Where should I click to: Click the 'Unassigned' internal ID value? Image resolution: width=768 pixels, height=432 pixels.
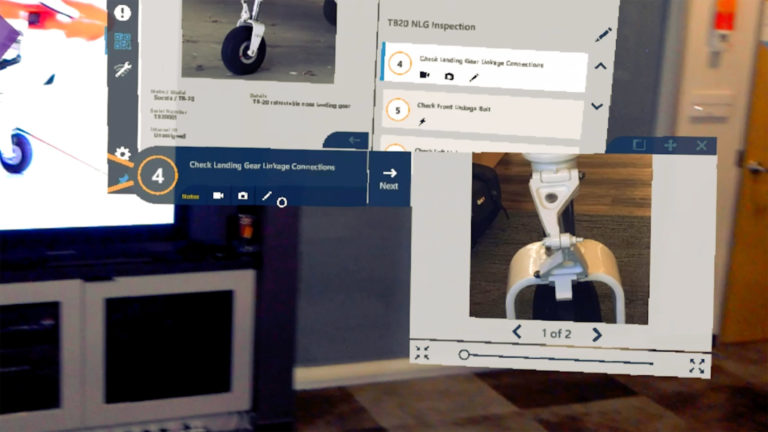(169, 135)
